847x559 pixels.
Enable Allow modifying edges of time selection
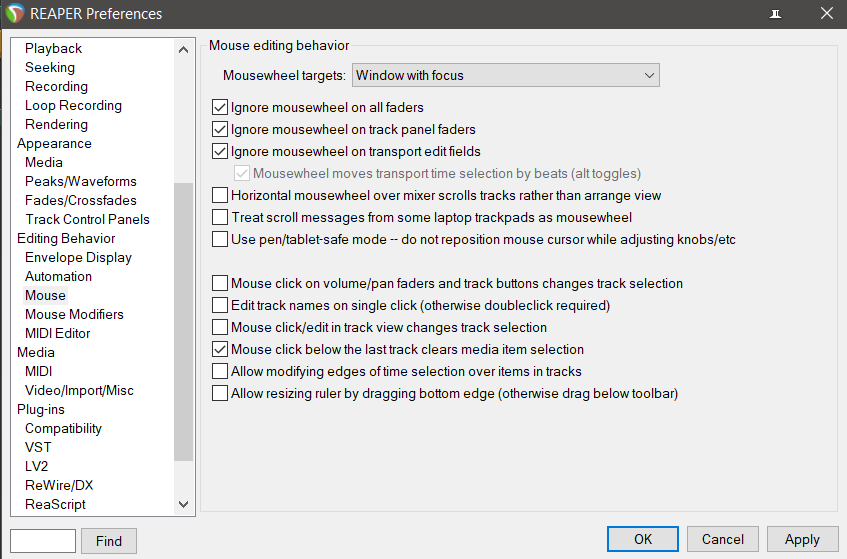pyautogui.click(x=220, y=372)
